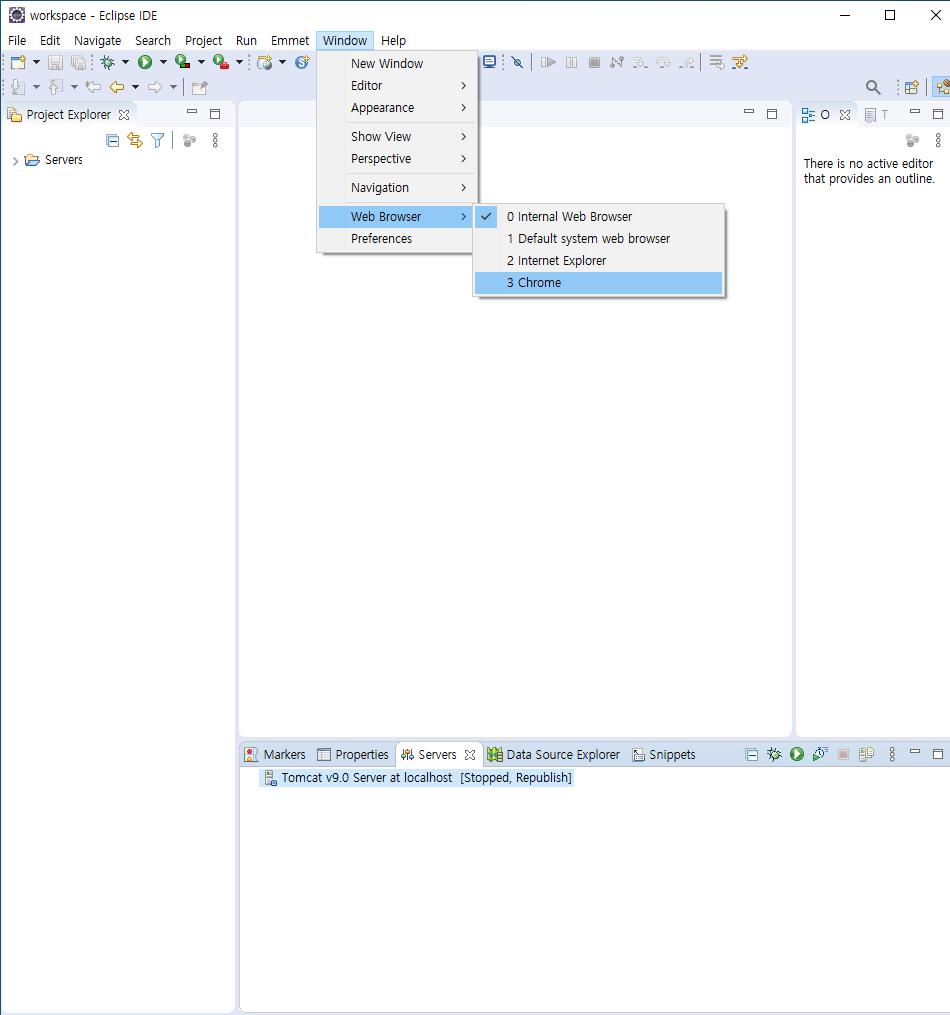The height and width of the screenshot is (1015, 950).
Task: Click the Suspend pause icon
Action: click(571, 62)
